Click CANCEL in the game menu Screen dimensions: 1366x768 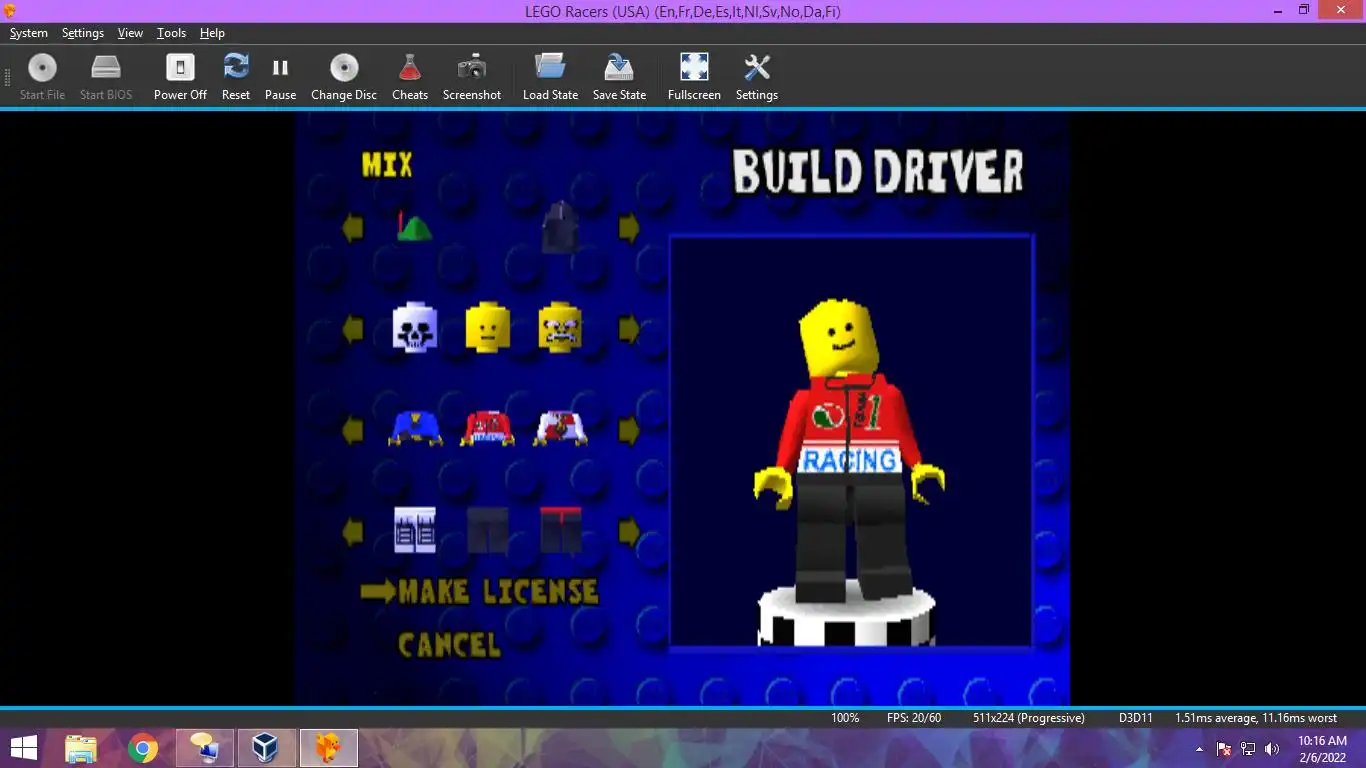[449, 645]
